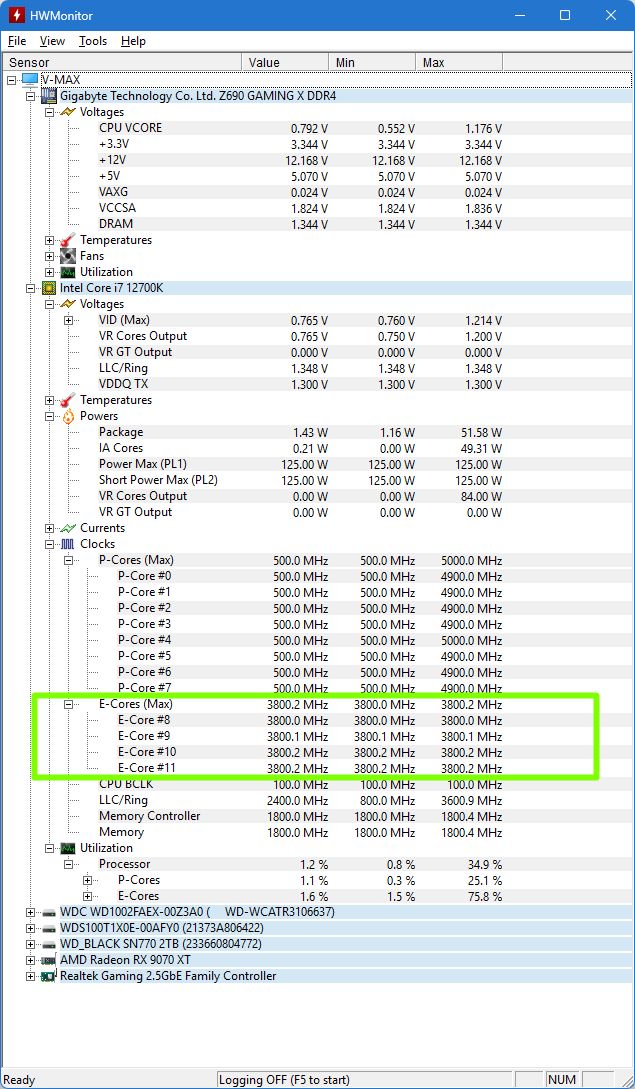Collapse the Gigabyte Z690 motherboard node

[x=30, y=96]
